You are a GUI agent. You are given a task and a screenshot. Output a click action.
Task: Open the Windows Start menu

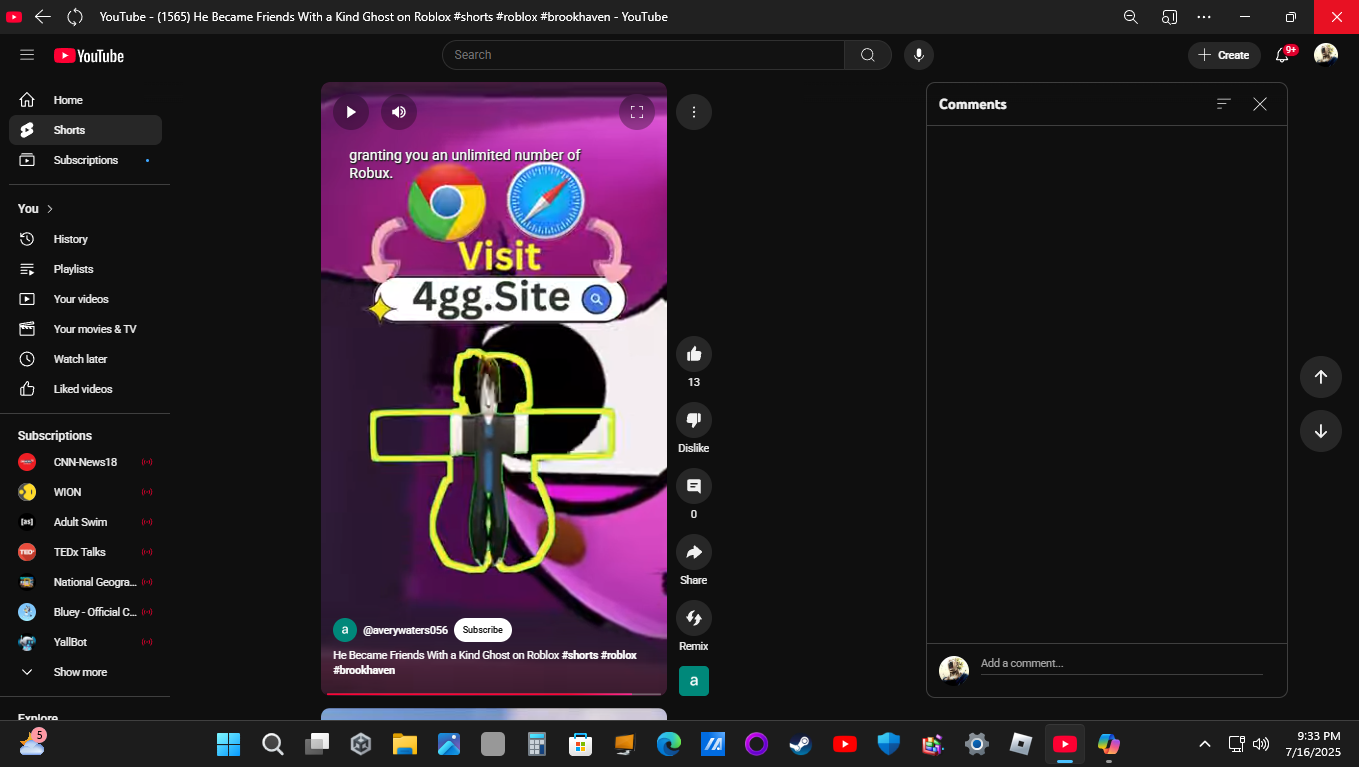pos(229,744)
